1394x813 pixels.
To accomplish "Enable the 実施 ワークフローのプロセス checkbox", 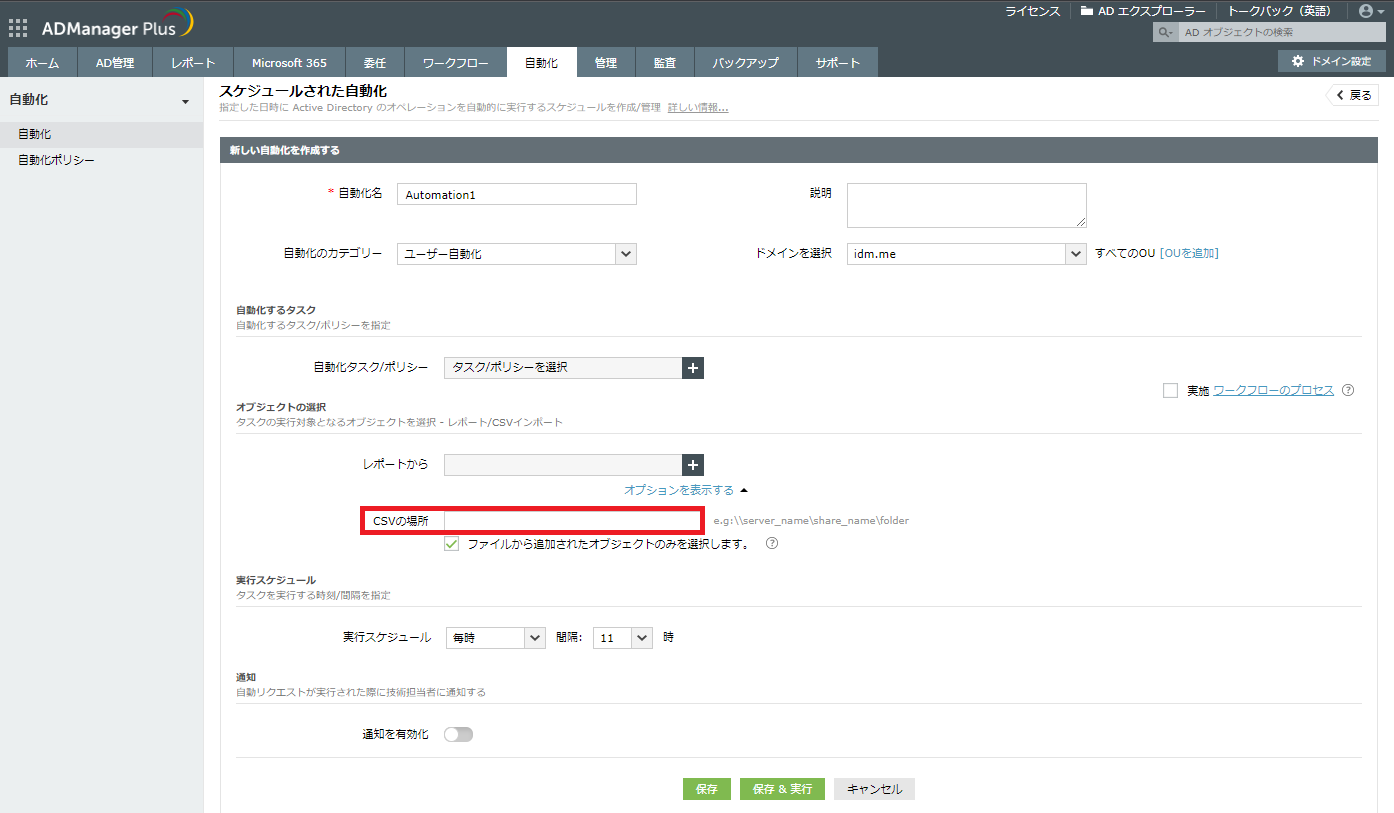I will [1170, 391].
